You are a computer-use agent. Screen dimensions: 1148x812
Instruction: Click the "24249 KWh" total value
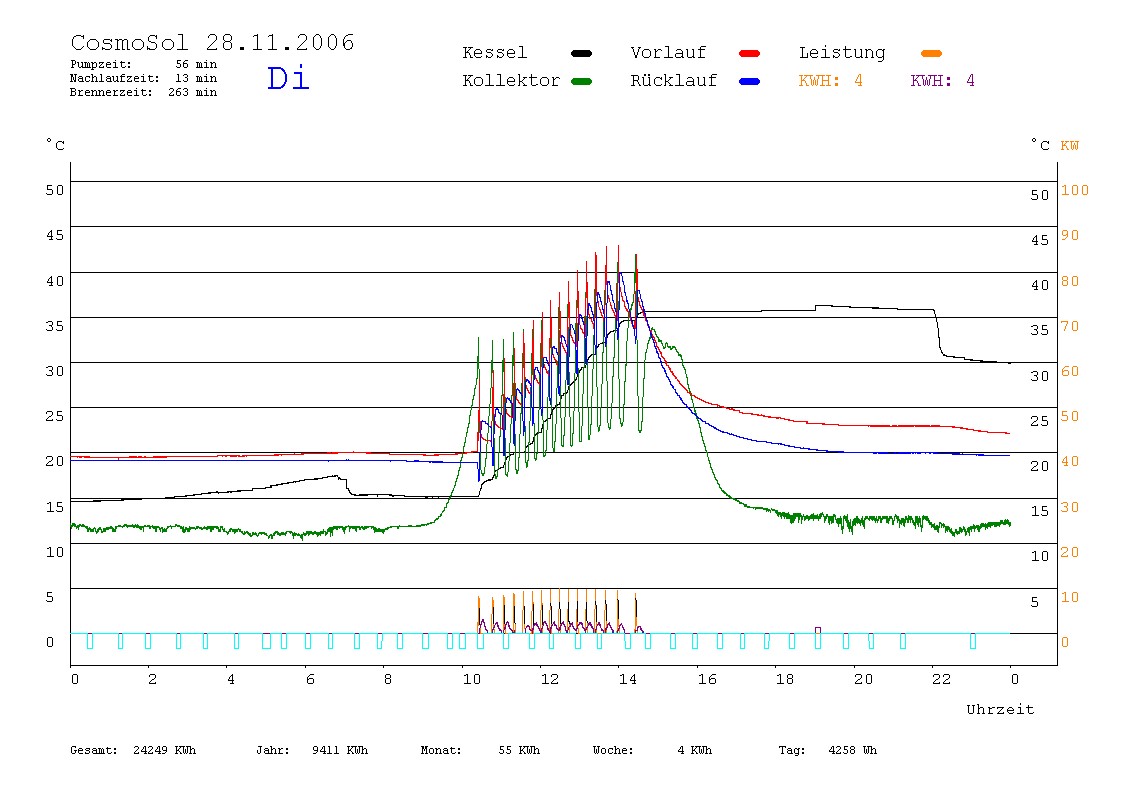click(165, 750)
